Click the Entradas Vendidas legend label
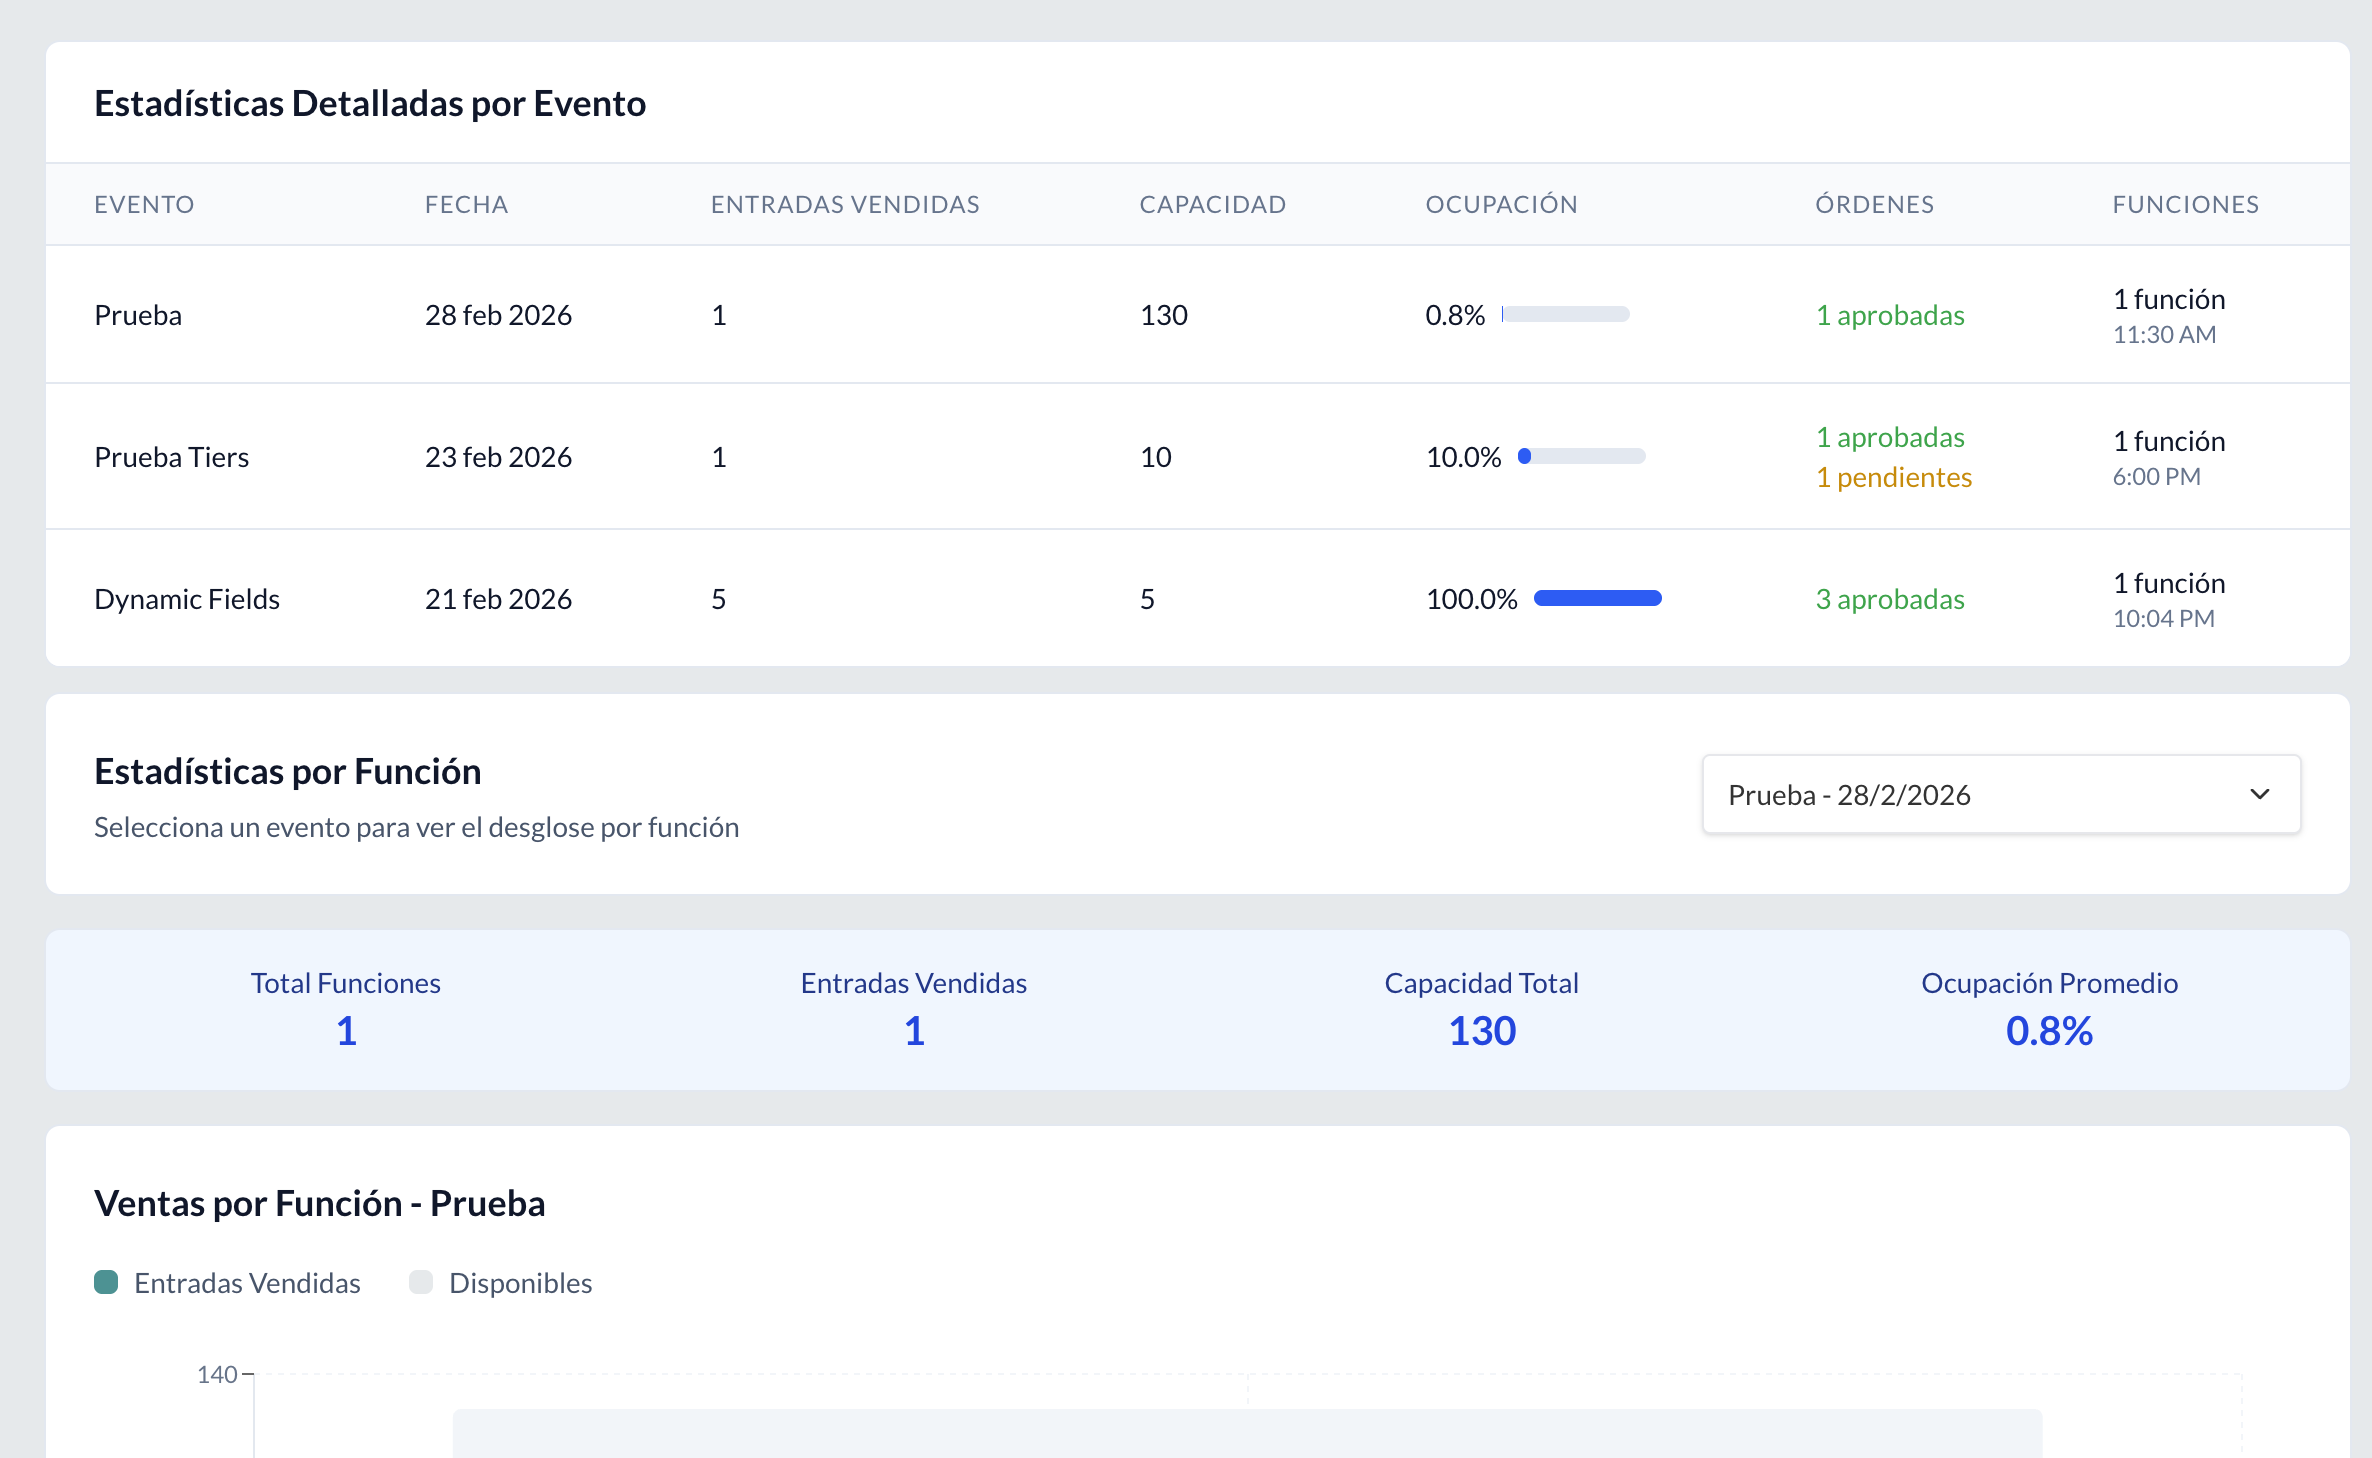 [x=247, y=1283]
